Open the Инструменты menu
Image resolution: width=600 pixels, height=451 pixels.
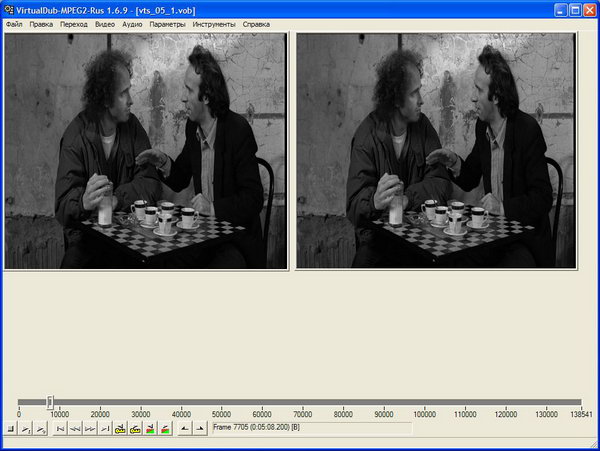click(x=214, y=24)
